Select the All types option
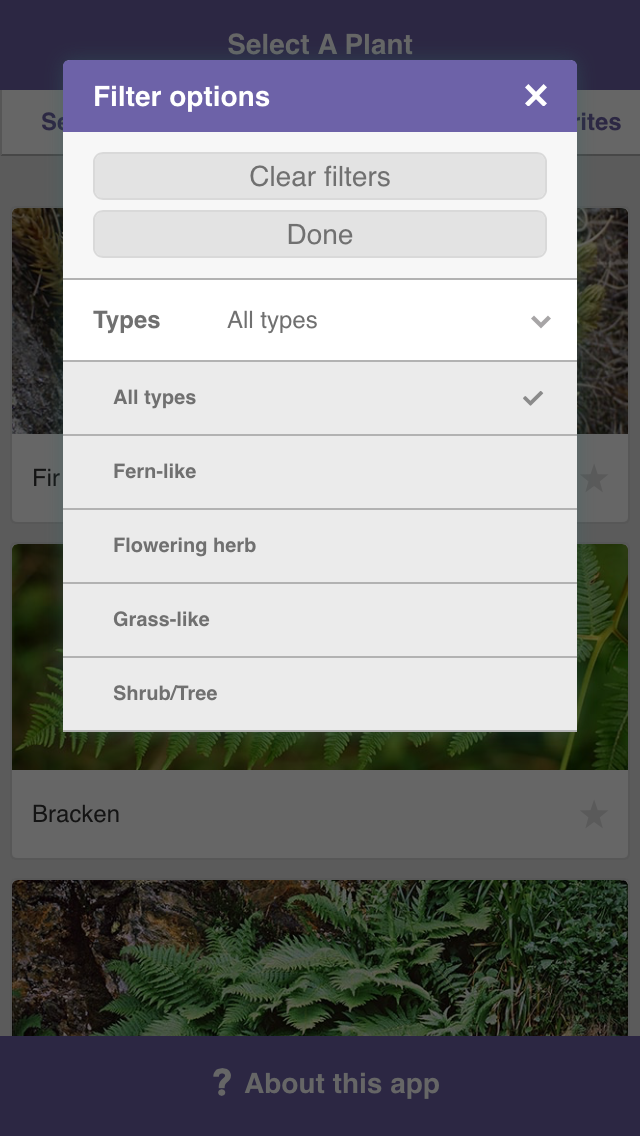640x1136 pixels. click(155, 398)
